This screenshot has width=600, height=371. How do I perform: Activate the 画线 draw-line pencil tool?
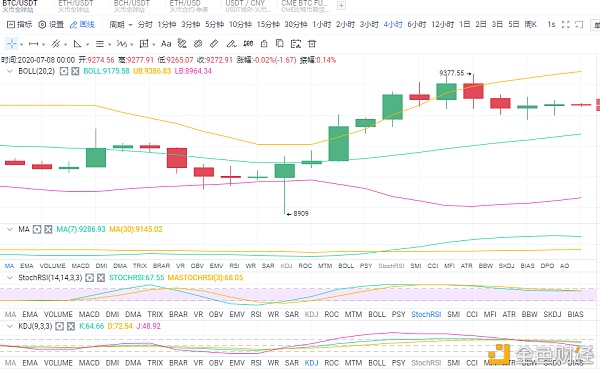[x=73, y=24]
